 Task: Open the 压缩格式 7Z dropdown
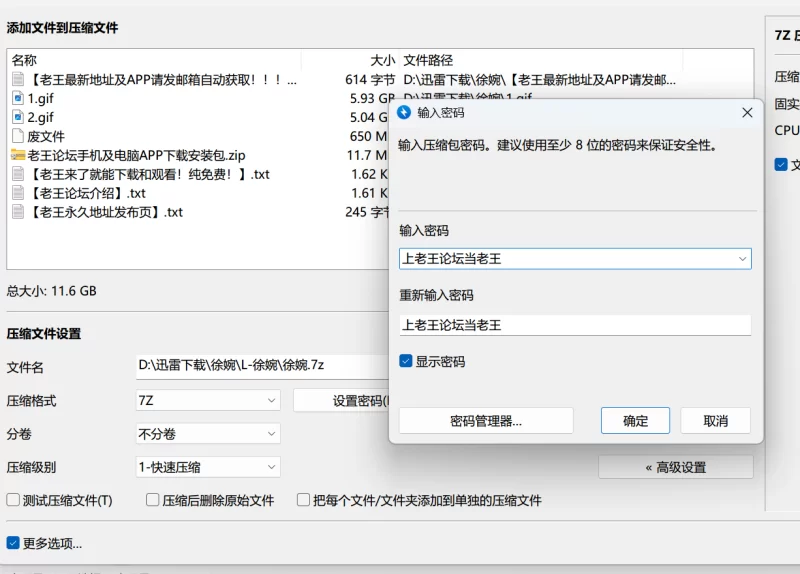pos(208,401)
